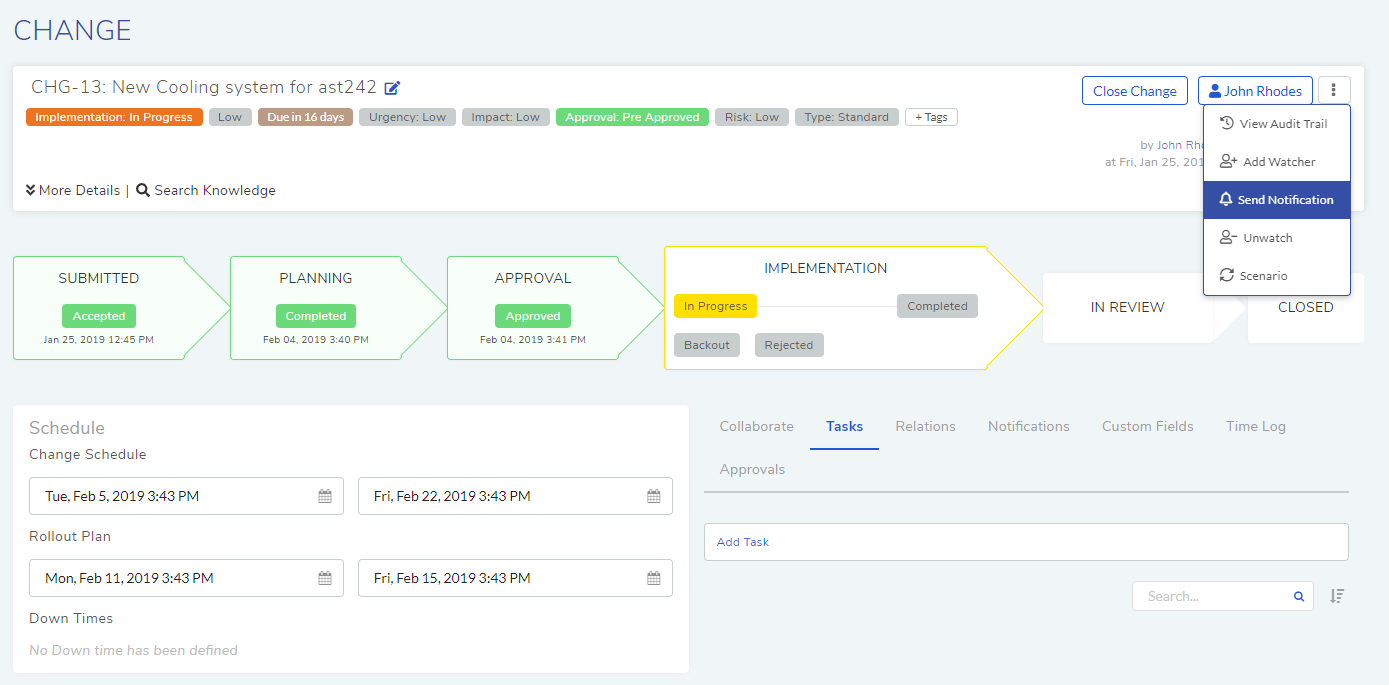Choose Add Watcher menu entry
Image resolution: width=1389 pixels, height=685 pixels.
(x=1277, y=162)
